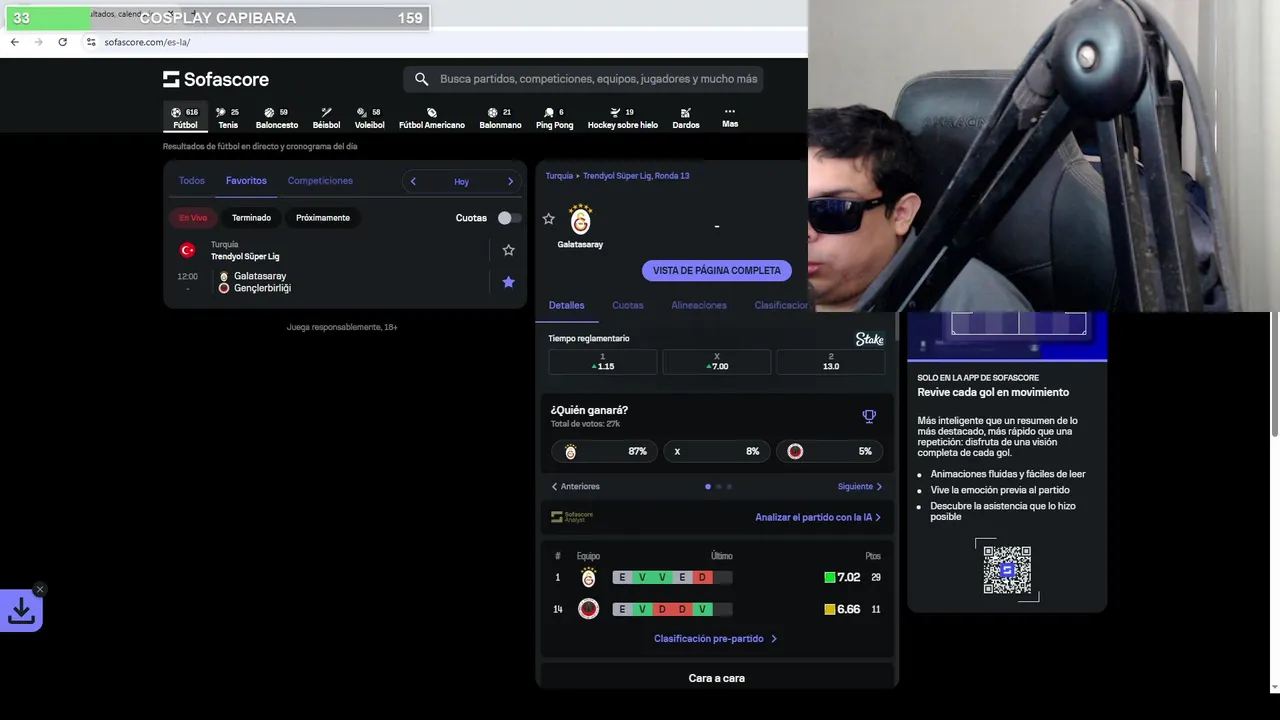Reload the browser page
This screenshot has height=720, width=1280.
tap(62, 42)
